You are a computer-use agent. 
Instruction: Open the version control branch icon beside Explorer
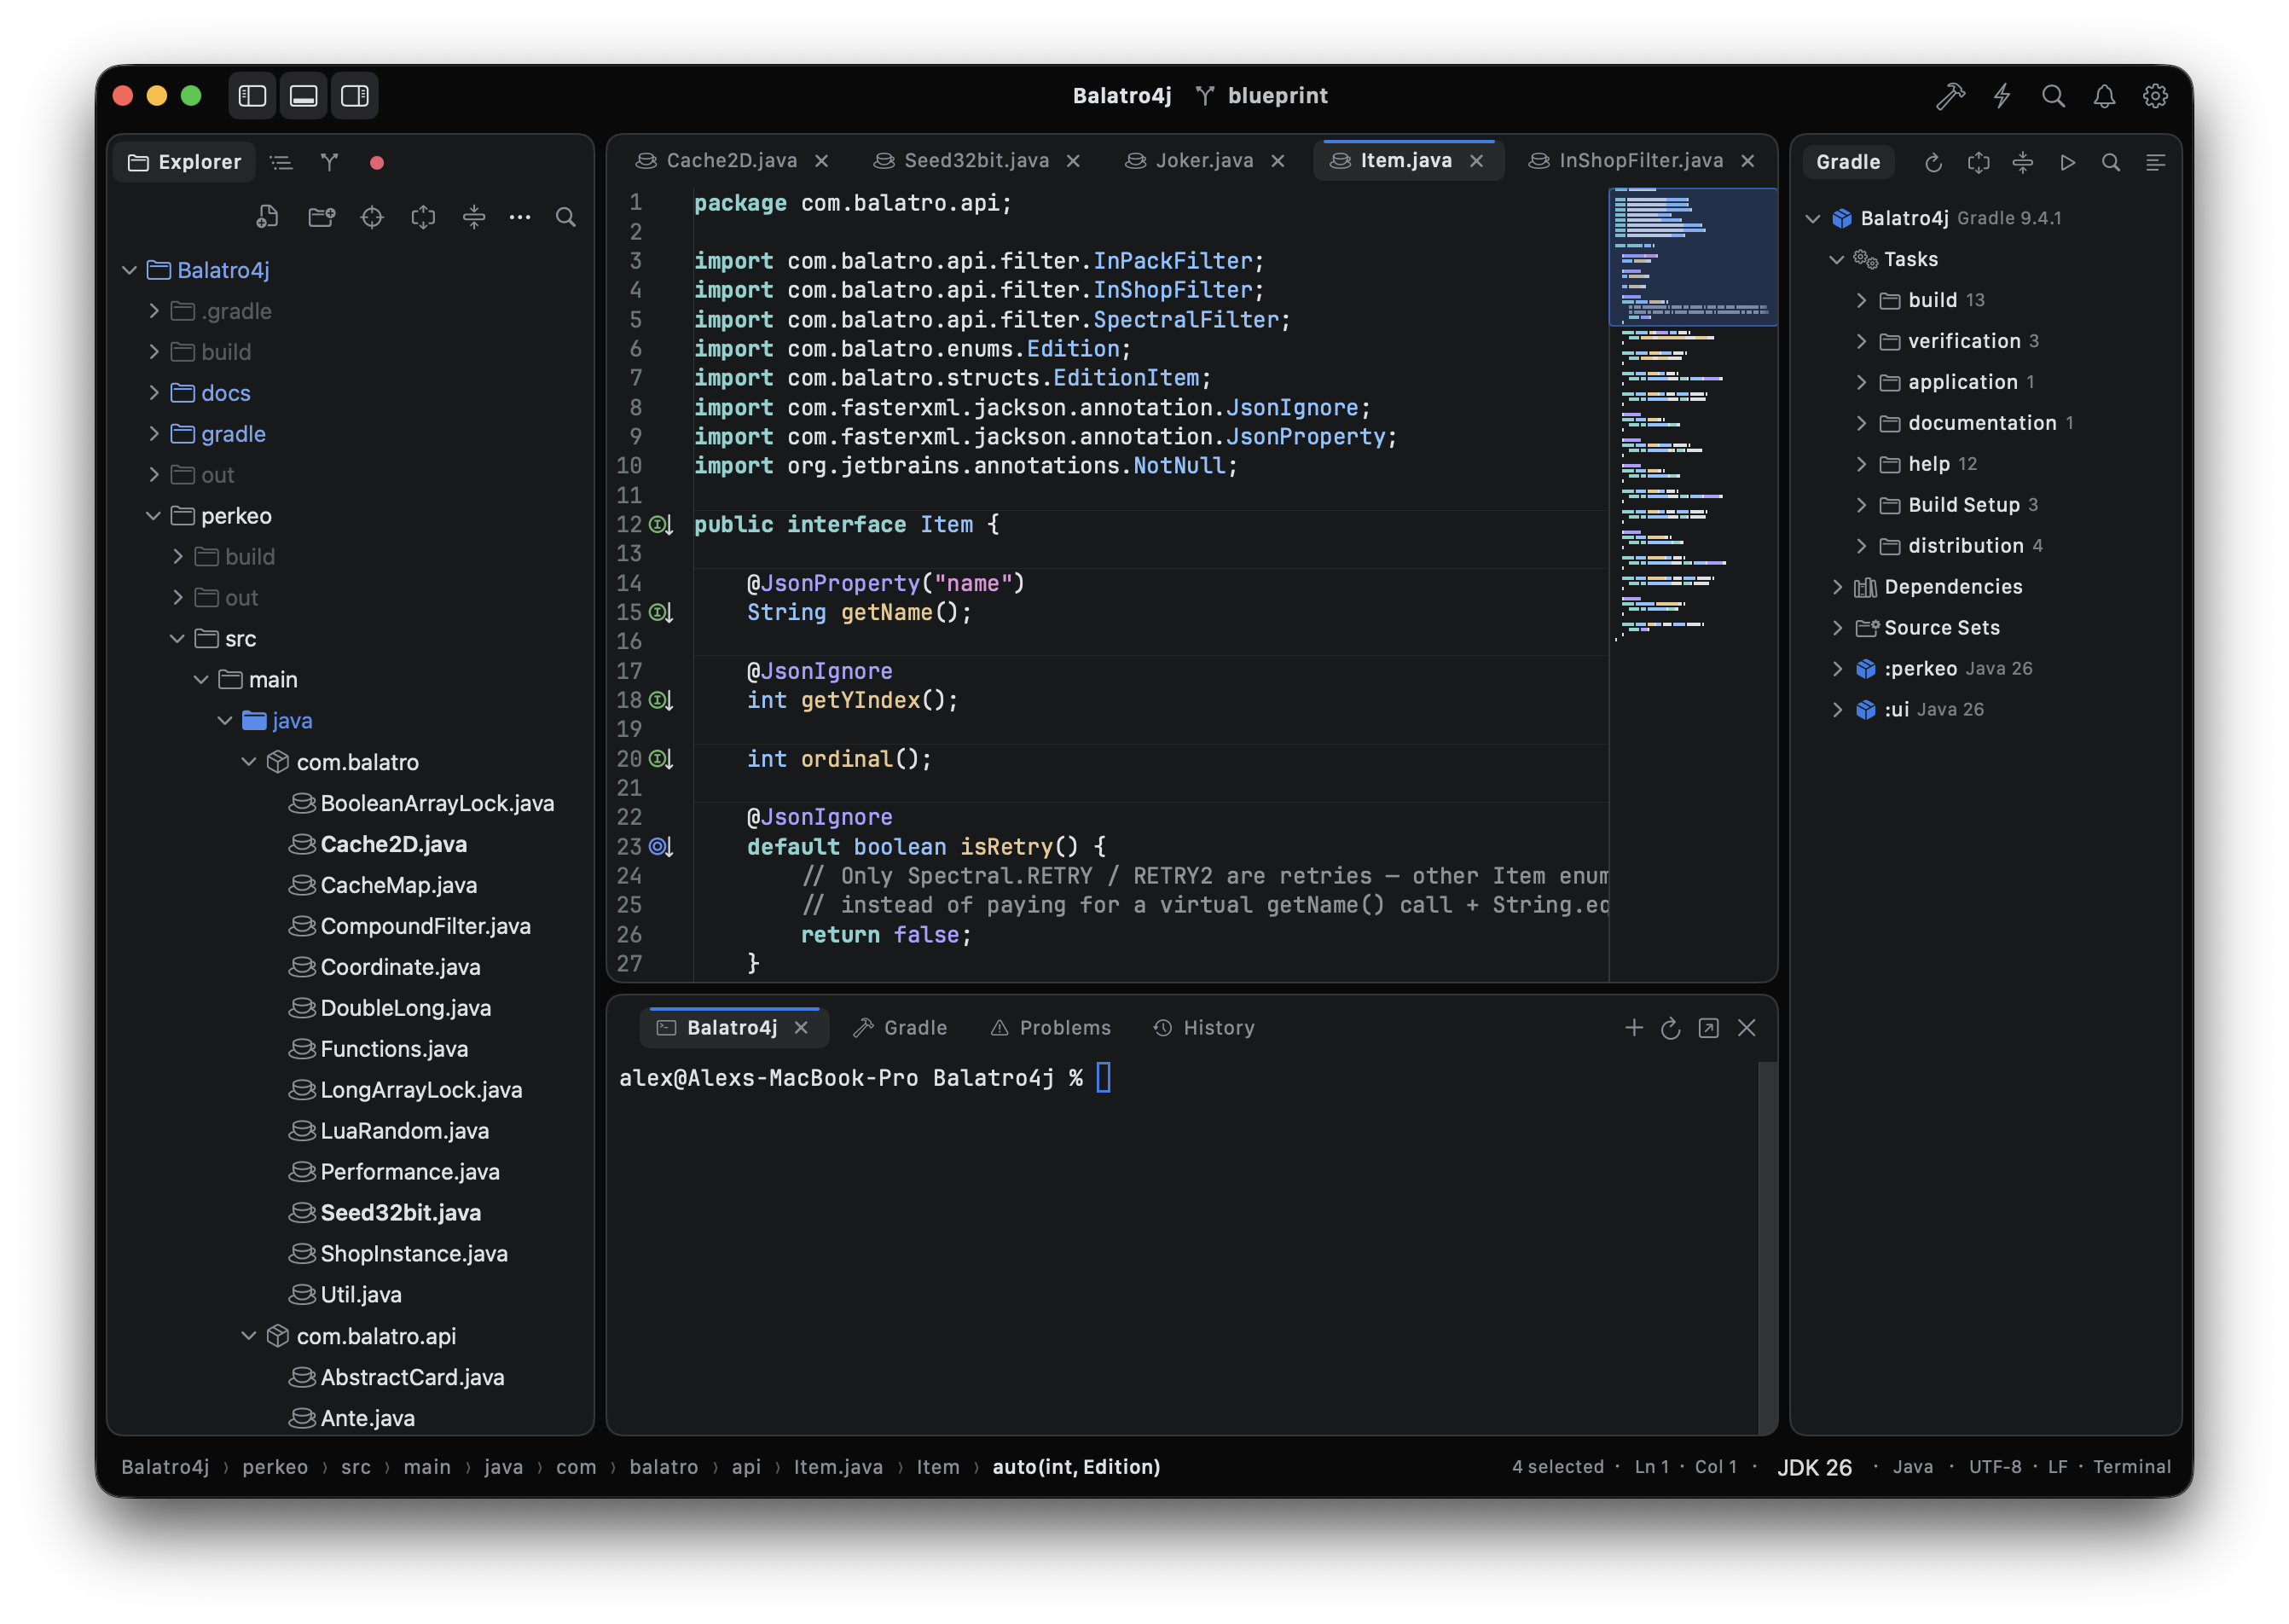tap(329, 162)
